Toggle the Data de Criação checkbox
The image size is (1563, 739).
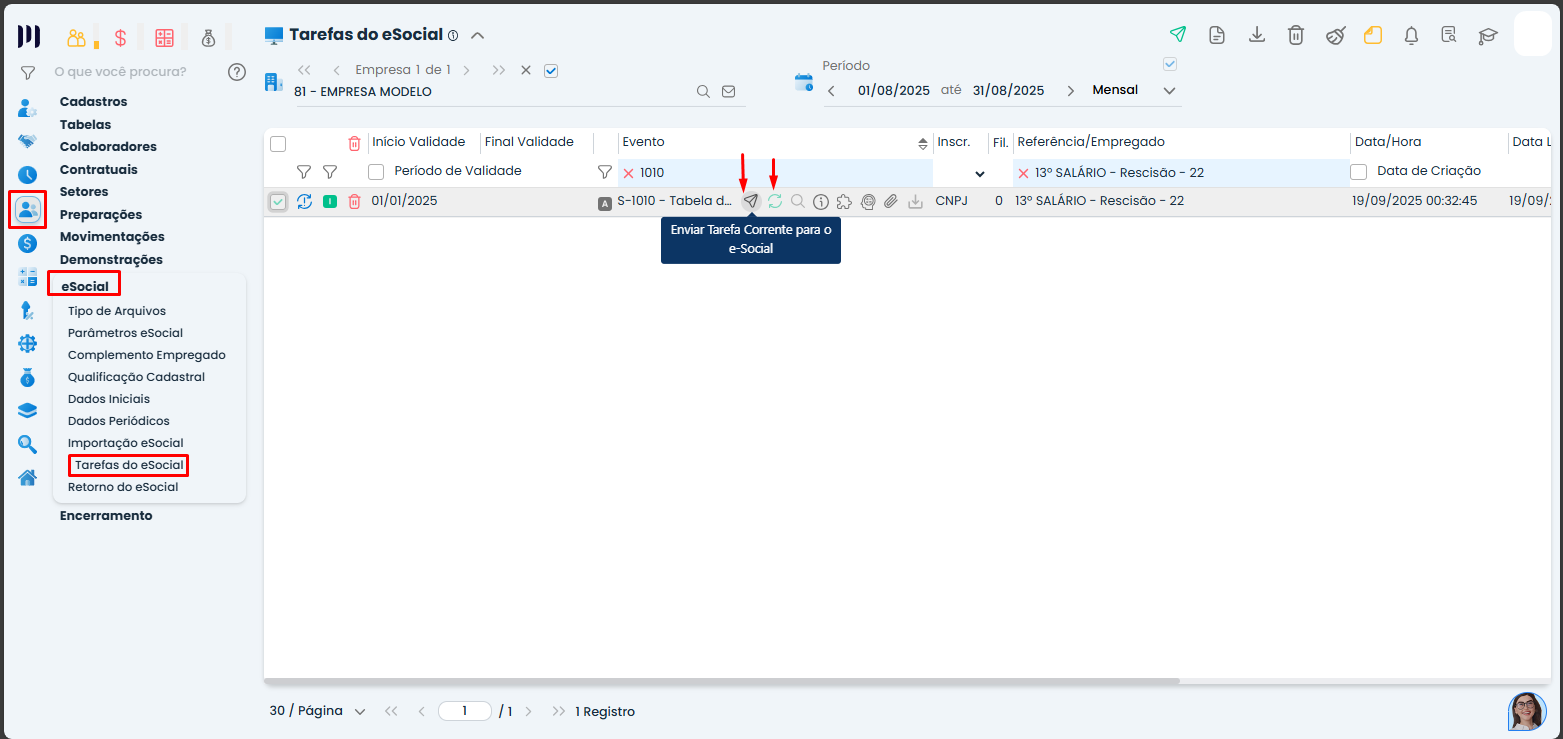click(1359, 172)
